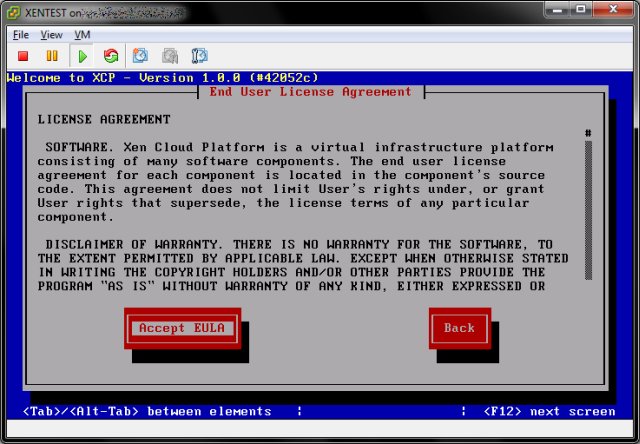640x444 pixels.
Task: Maximize the XENTEST console window
Action: (x=581, y=9)
